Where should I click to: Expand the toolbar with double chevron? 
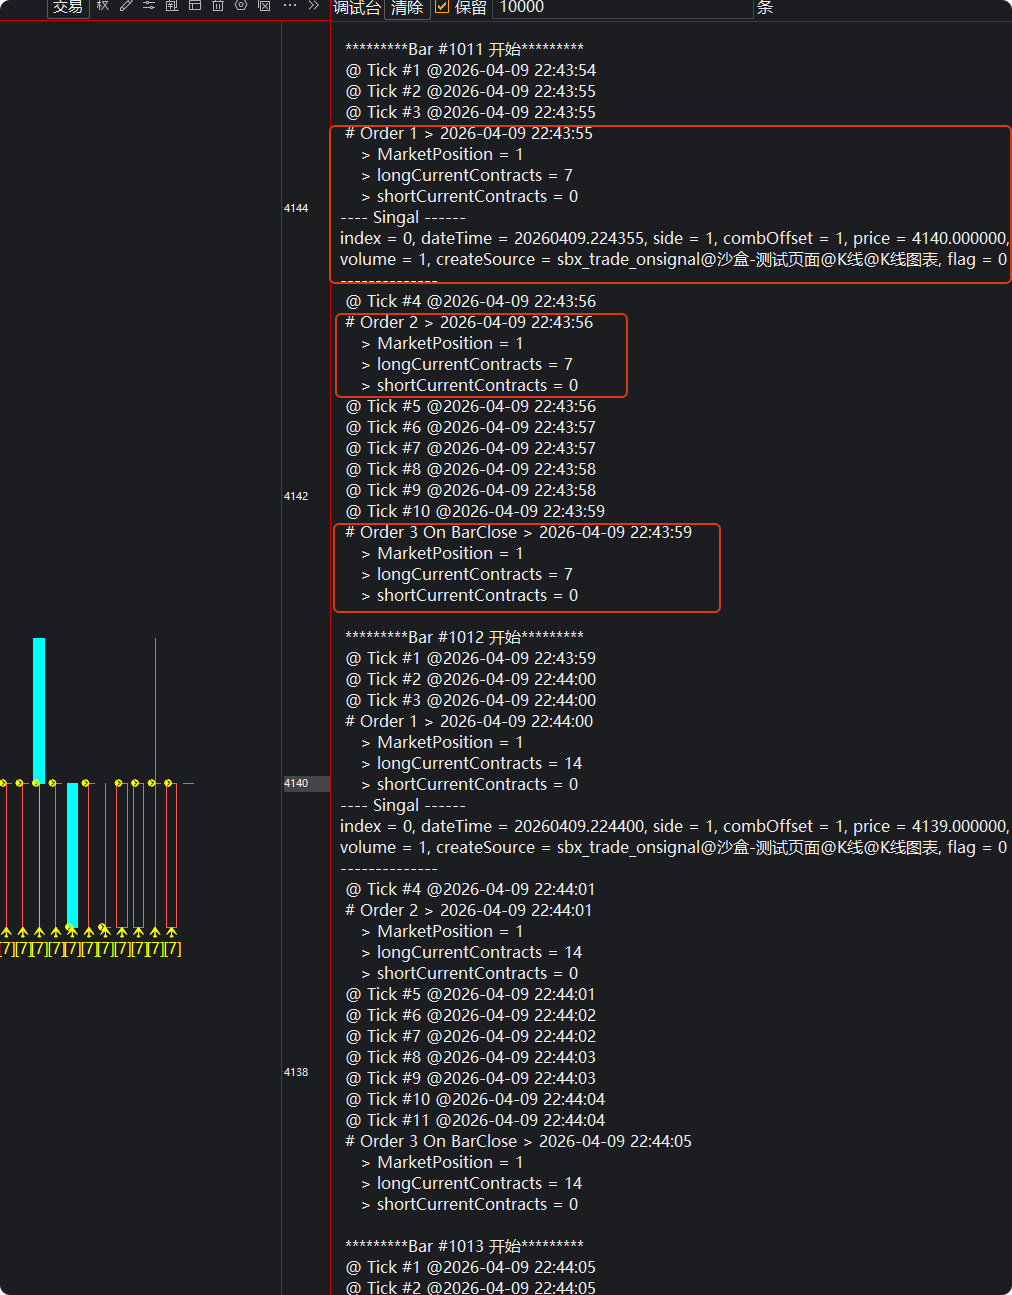pos(313,5)
